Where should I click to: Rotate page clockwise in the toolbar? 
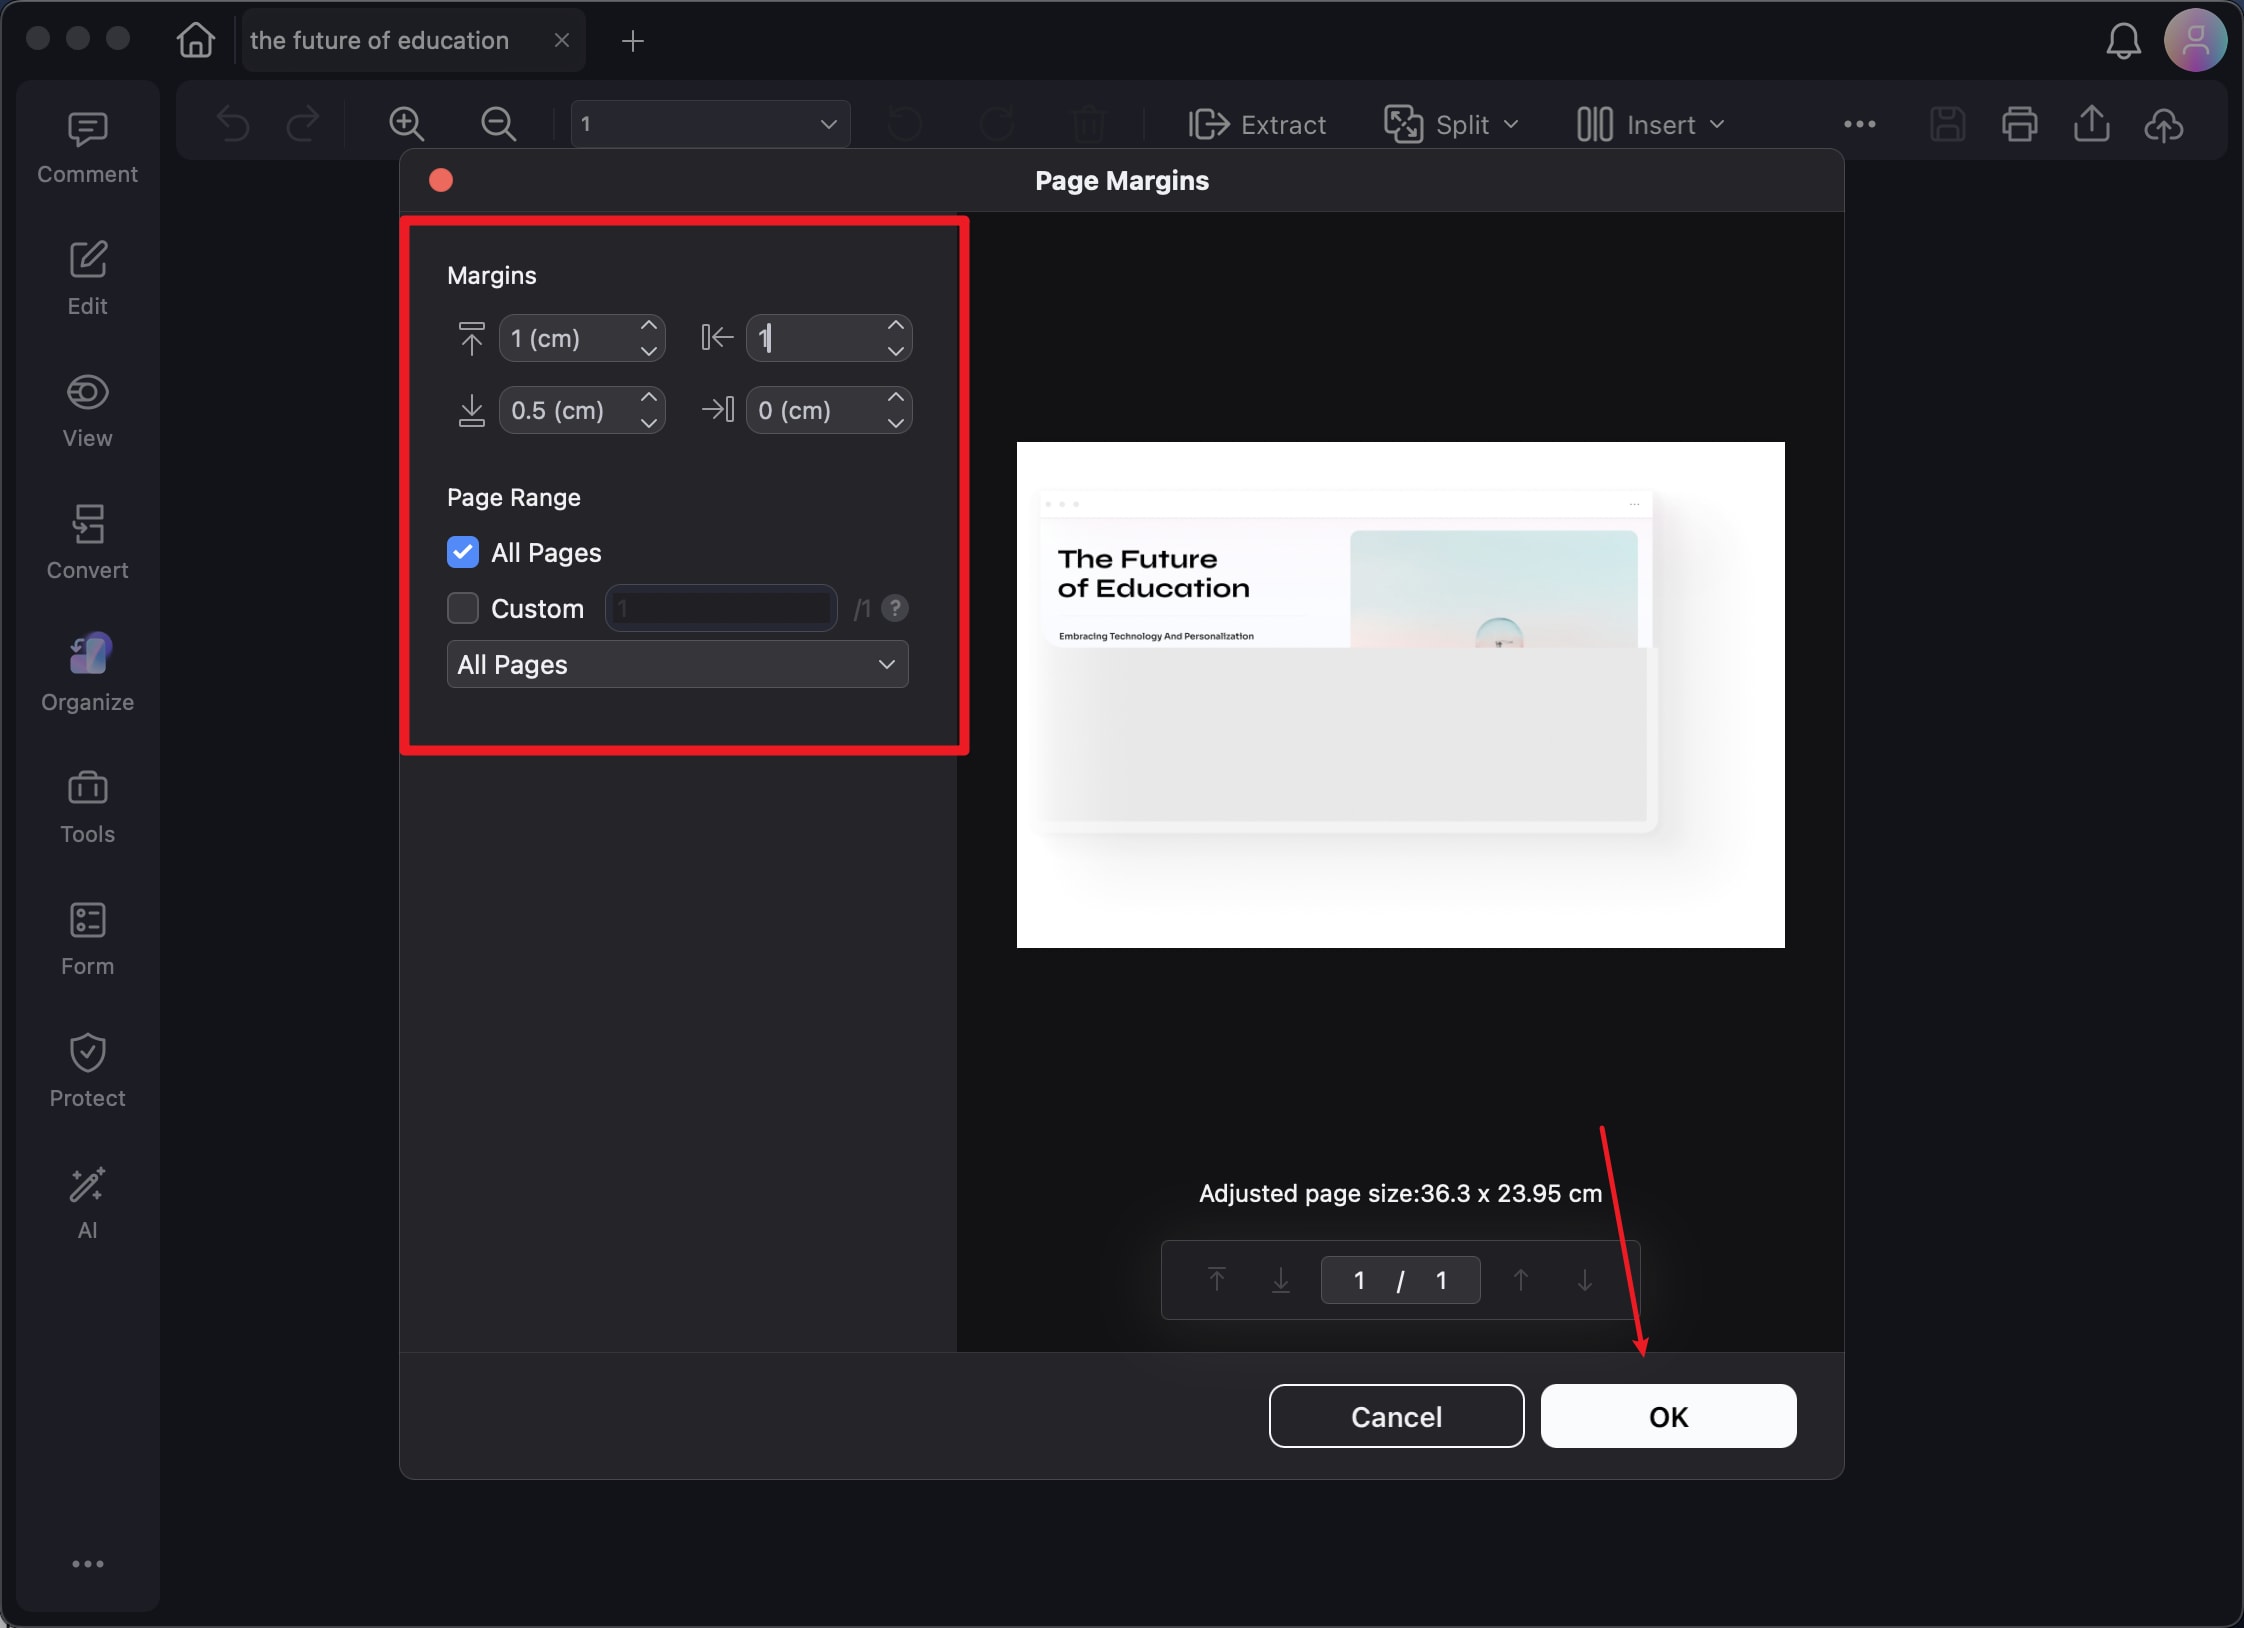click(x=997, y=124)
